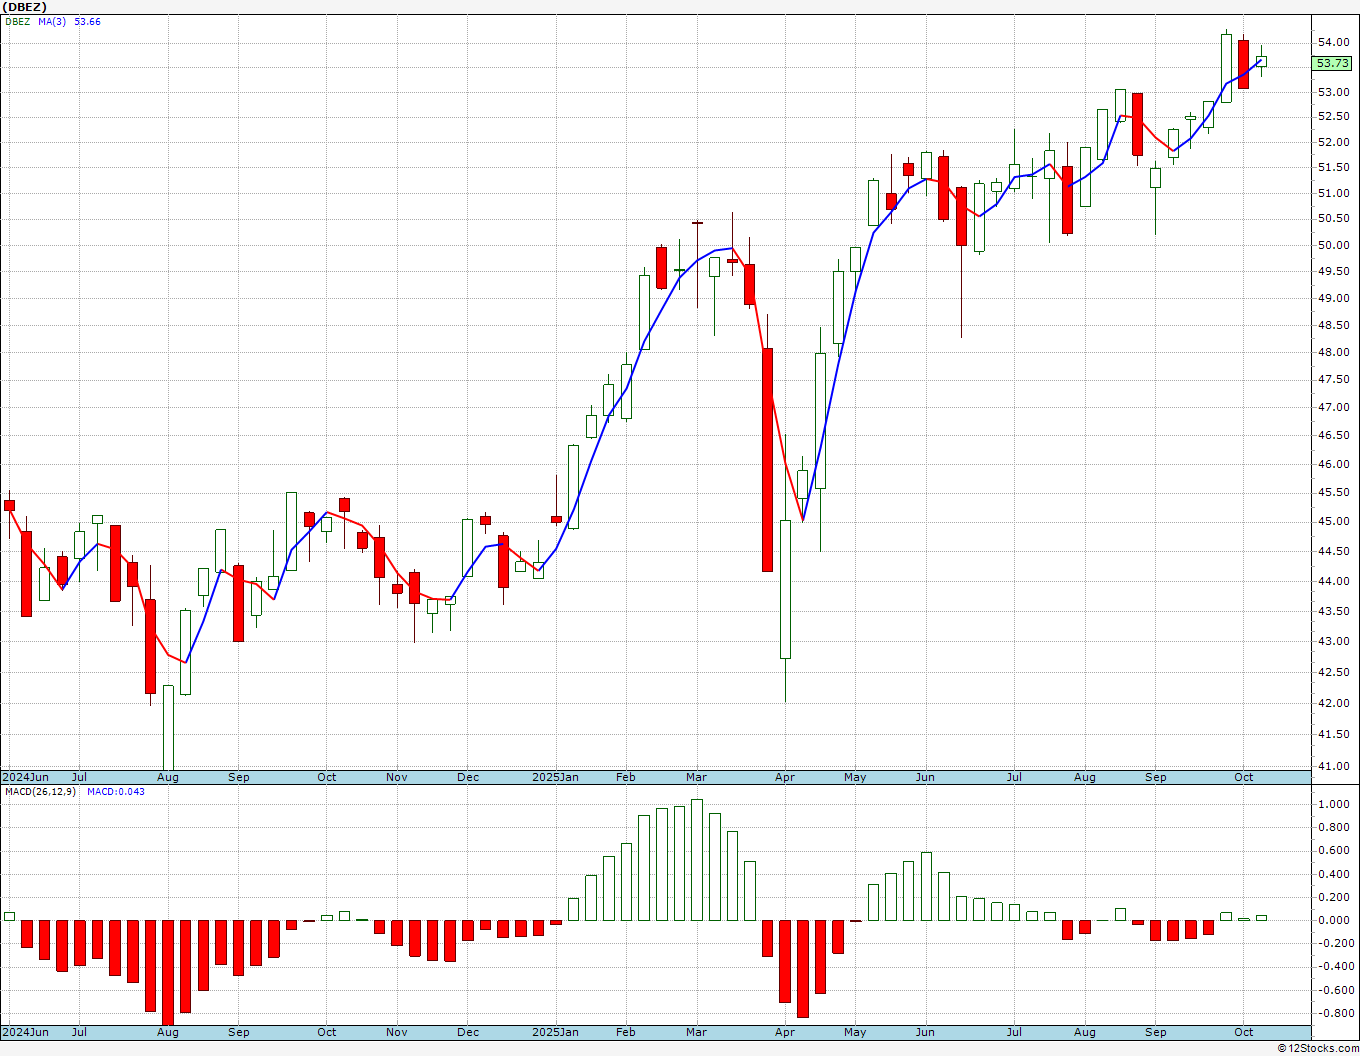Click Feb on the price chart date axis

tap(626, 777)
